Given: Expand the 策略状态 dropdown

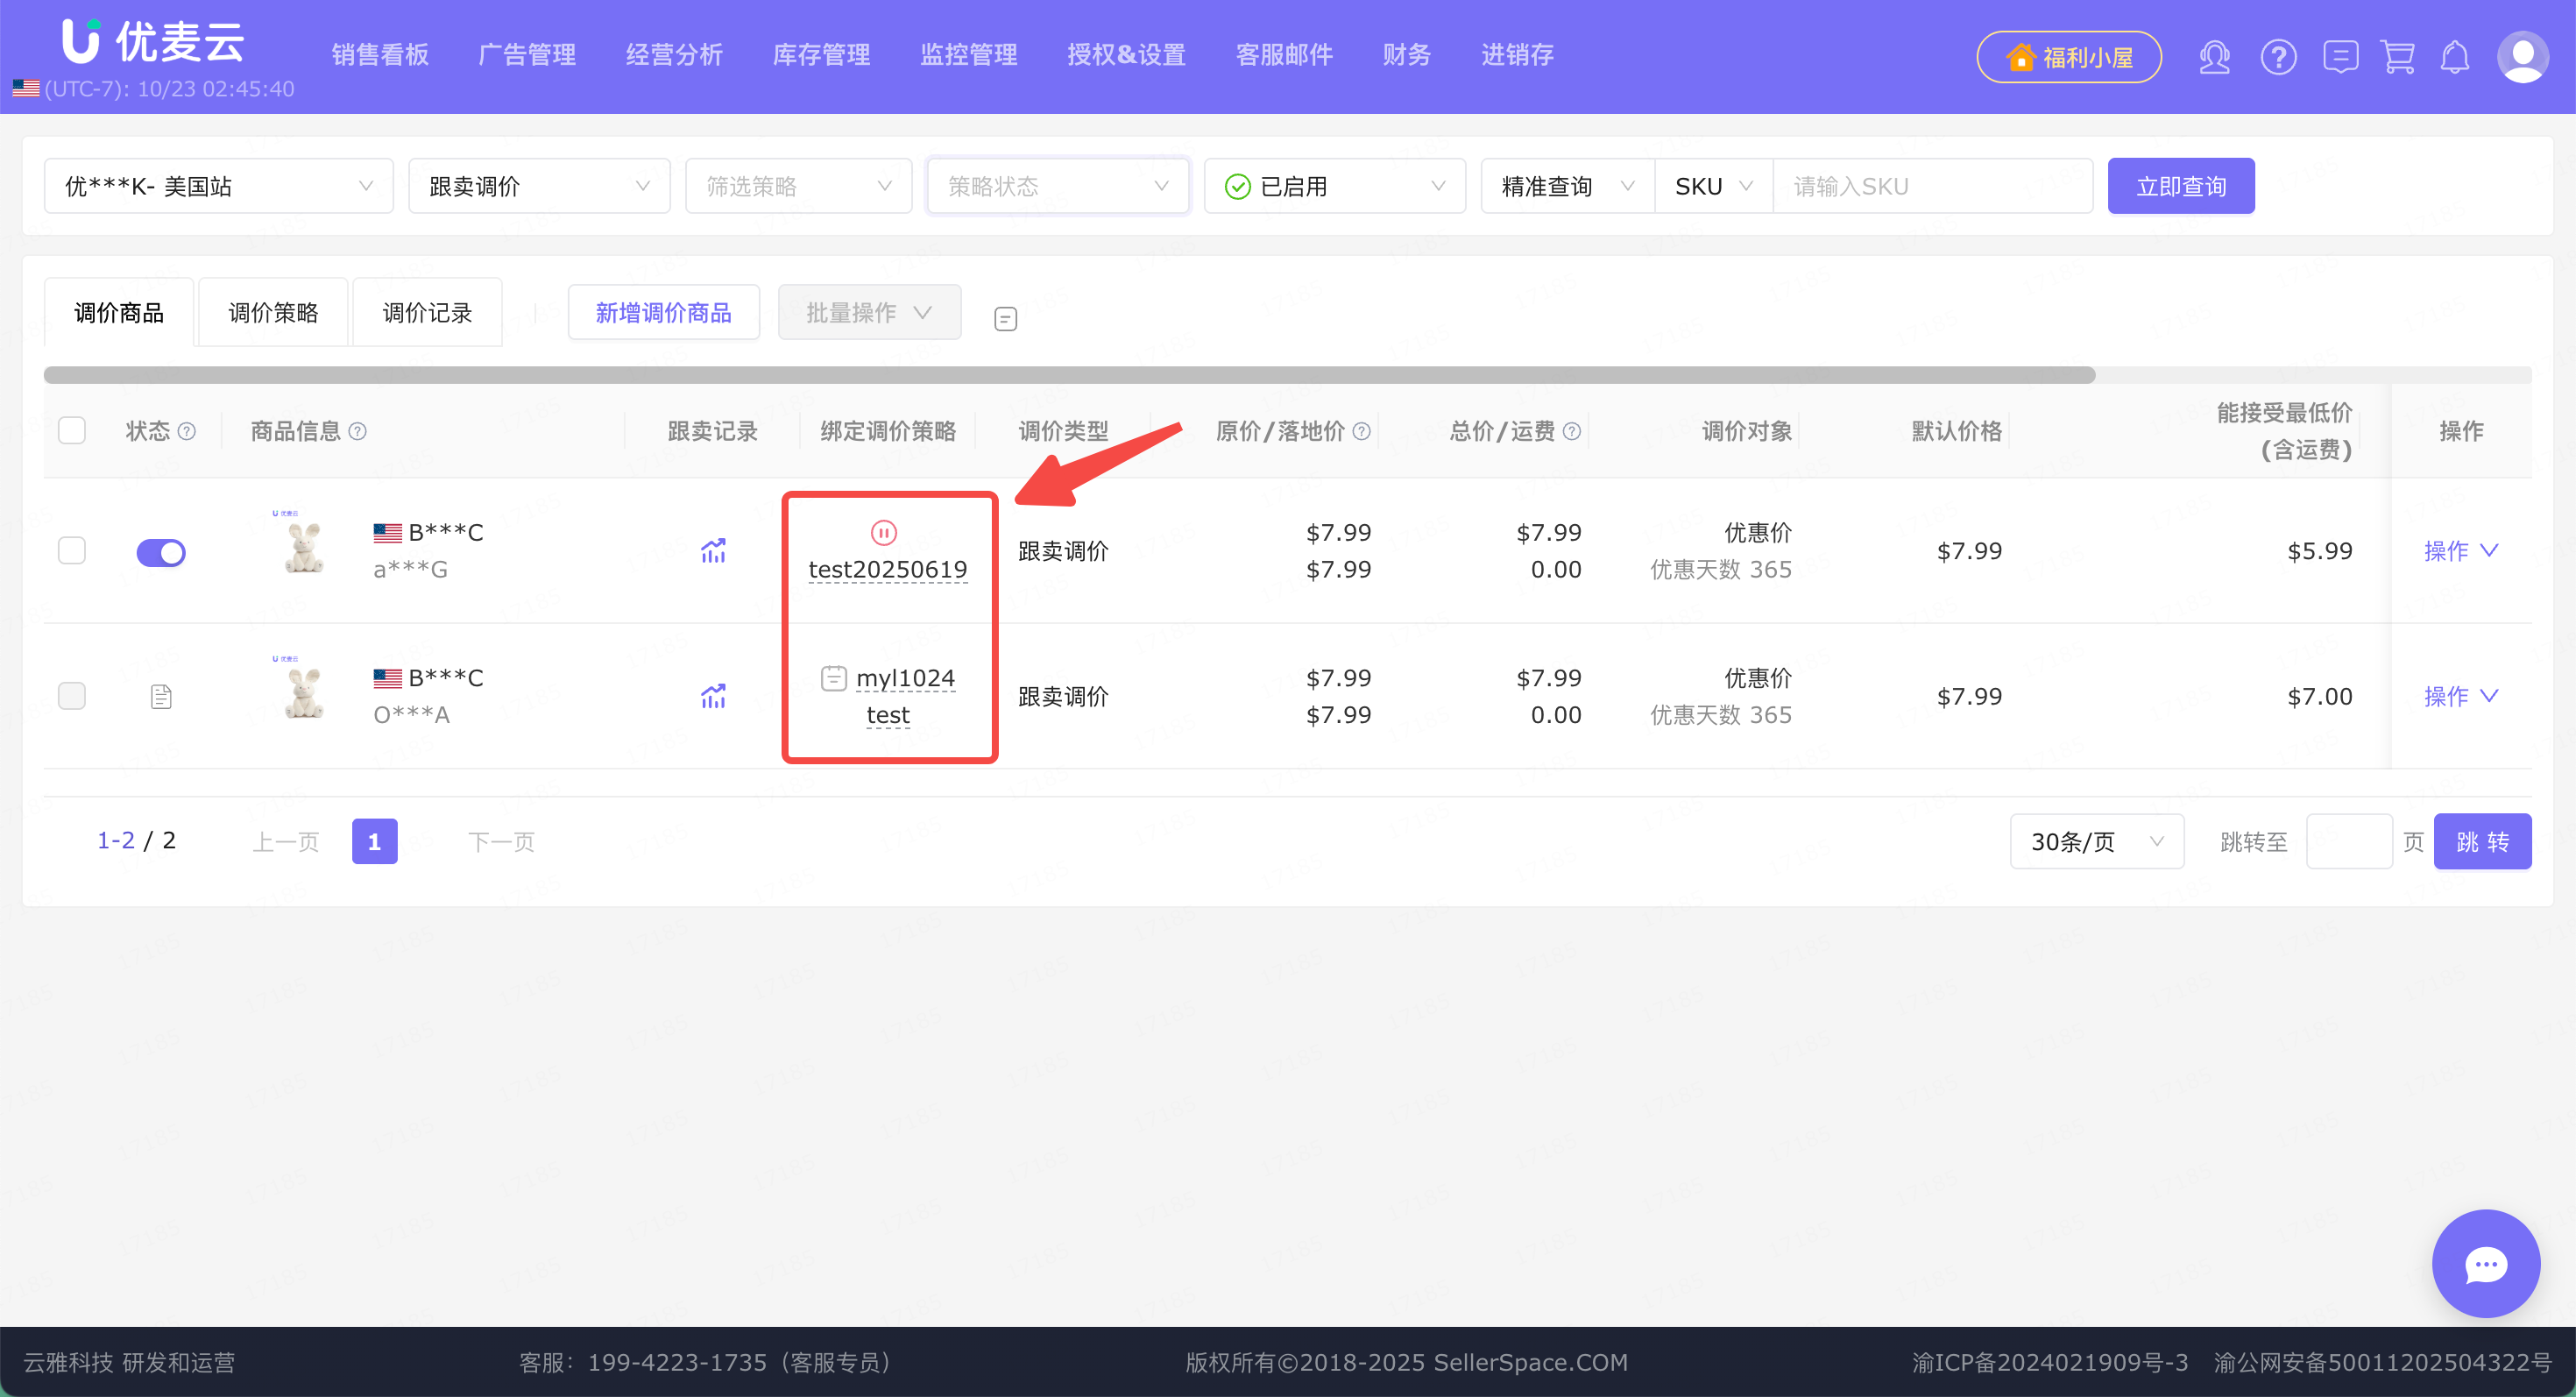Looking at the screenshot, I should click(x=1057, y=186).
